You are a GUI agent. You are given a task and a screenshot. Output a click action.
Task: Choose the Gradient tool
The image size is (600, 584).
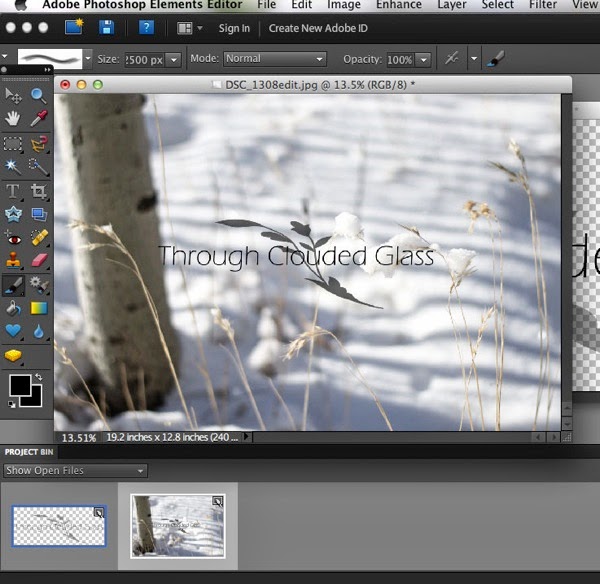click(x=39, y=308)
